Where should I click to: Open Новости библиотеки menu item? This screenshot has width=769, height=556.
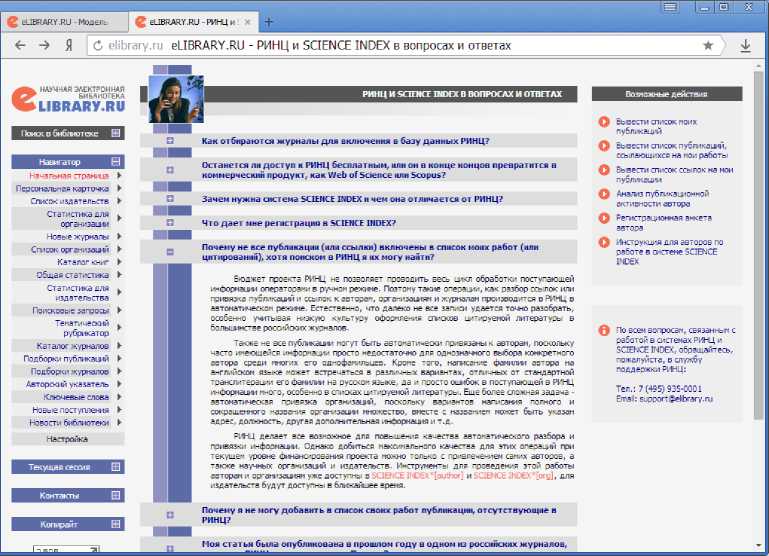pos(69,422)
